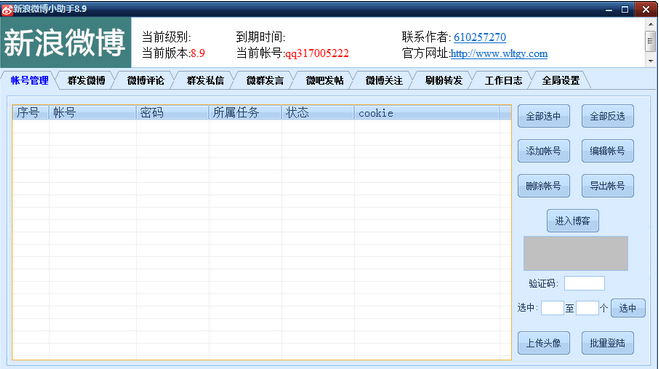Click the author contact link 610257270
This screenshot has width=659, height=369.
(x=480, y=37)
